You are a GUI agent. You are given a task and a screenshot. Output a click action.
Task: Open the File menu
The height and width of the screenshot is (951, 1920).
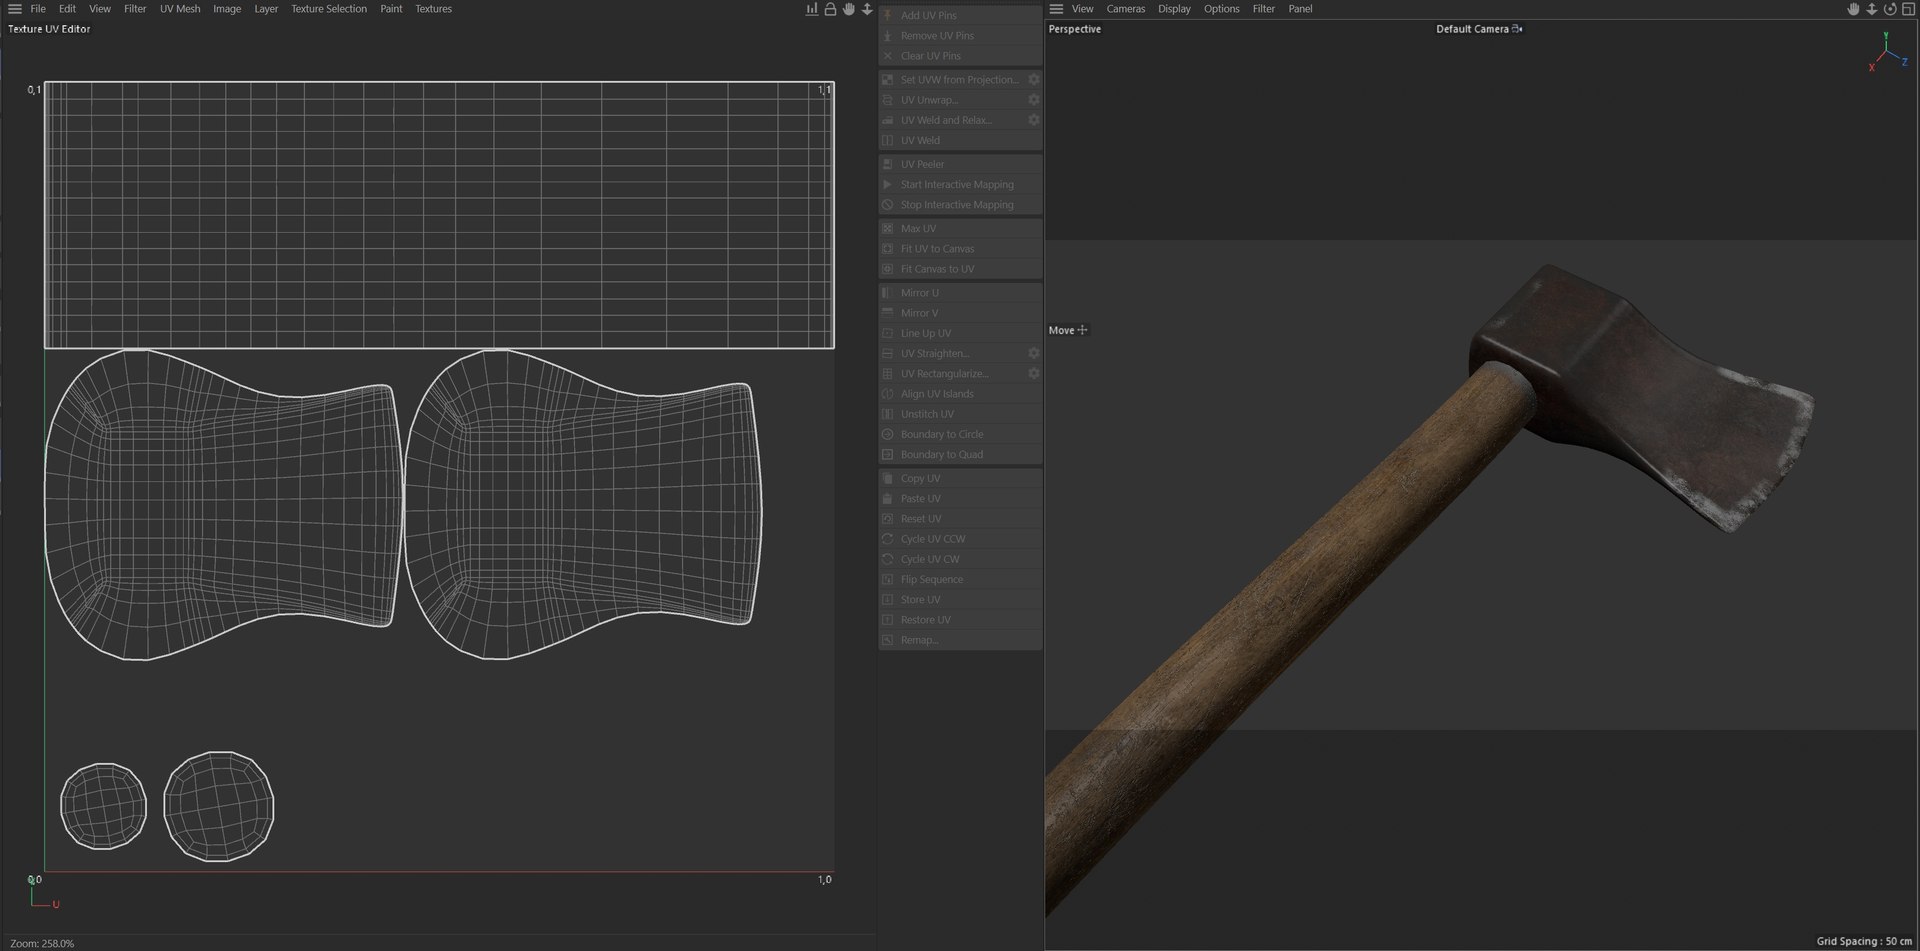coord(38,9)
